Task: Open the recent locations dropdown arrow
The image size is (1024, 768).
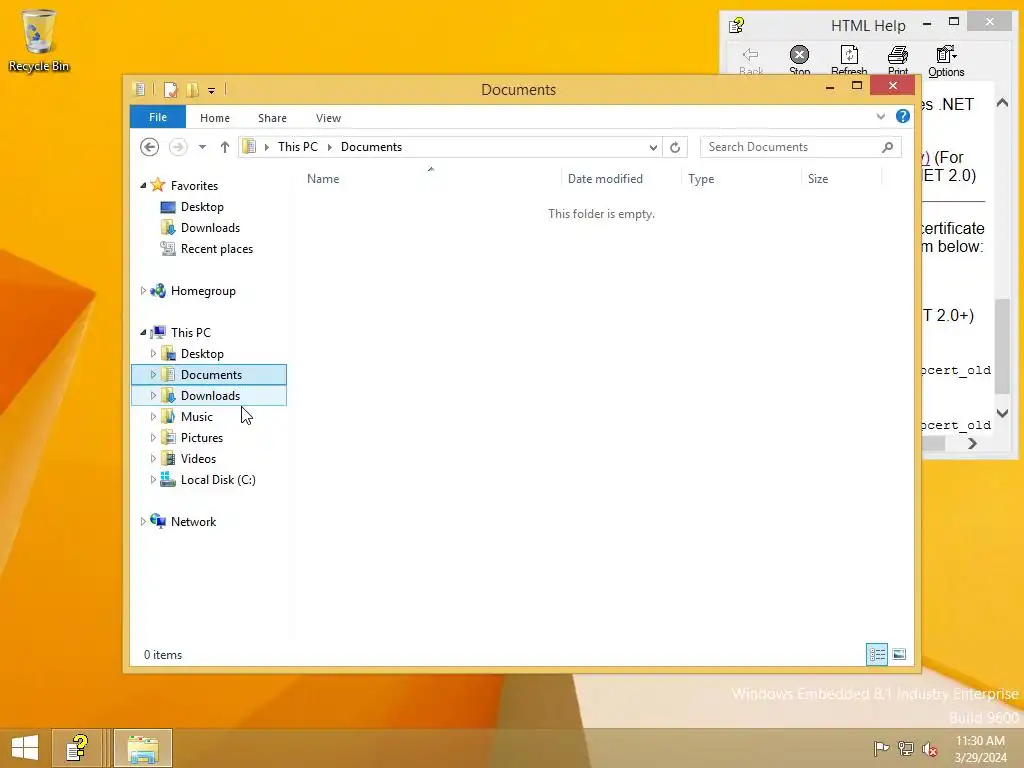Action: point(202,147)
